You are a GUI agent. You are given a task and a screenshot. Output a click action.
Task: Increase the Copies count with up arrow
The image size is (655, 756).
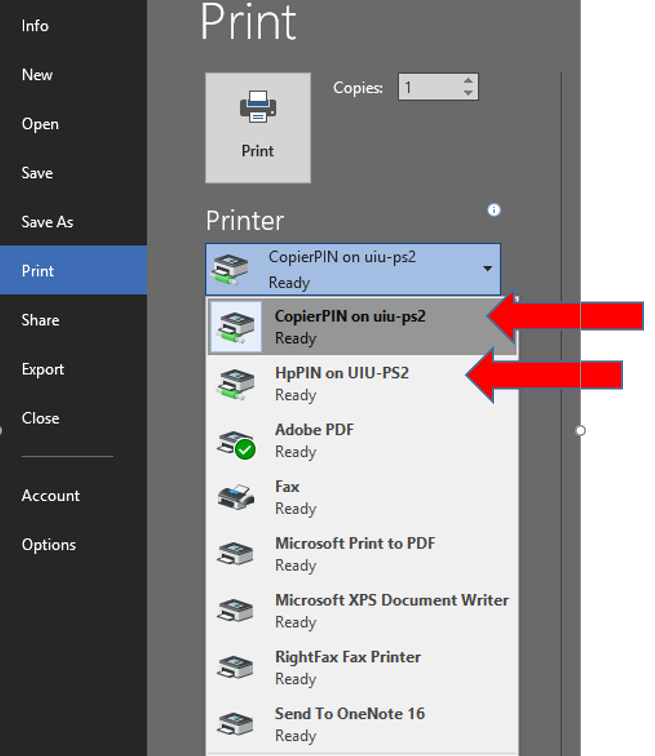468,81
